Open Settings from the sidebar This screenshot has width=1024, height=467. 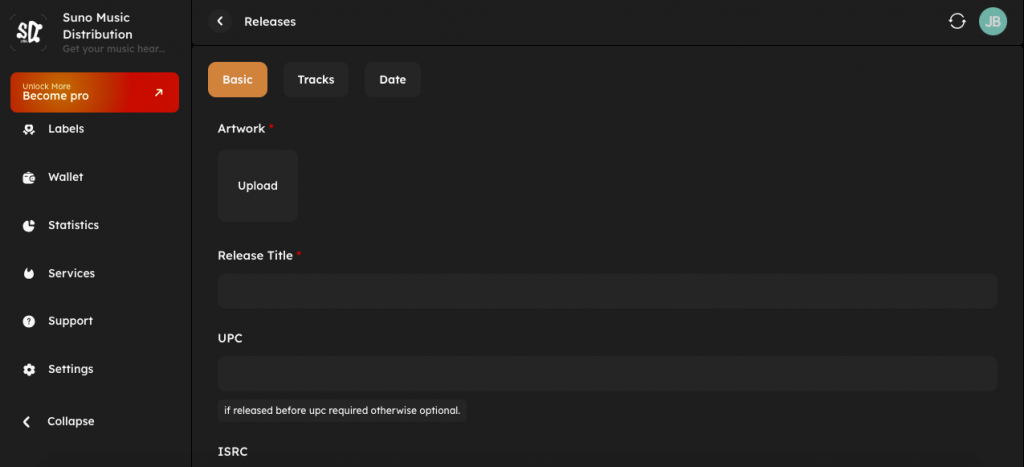70,370
